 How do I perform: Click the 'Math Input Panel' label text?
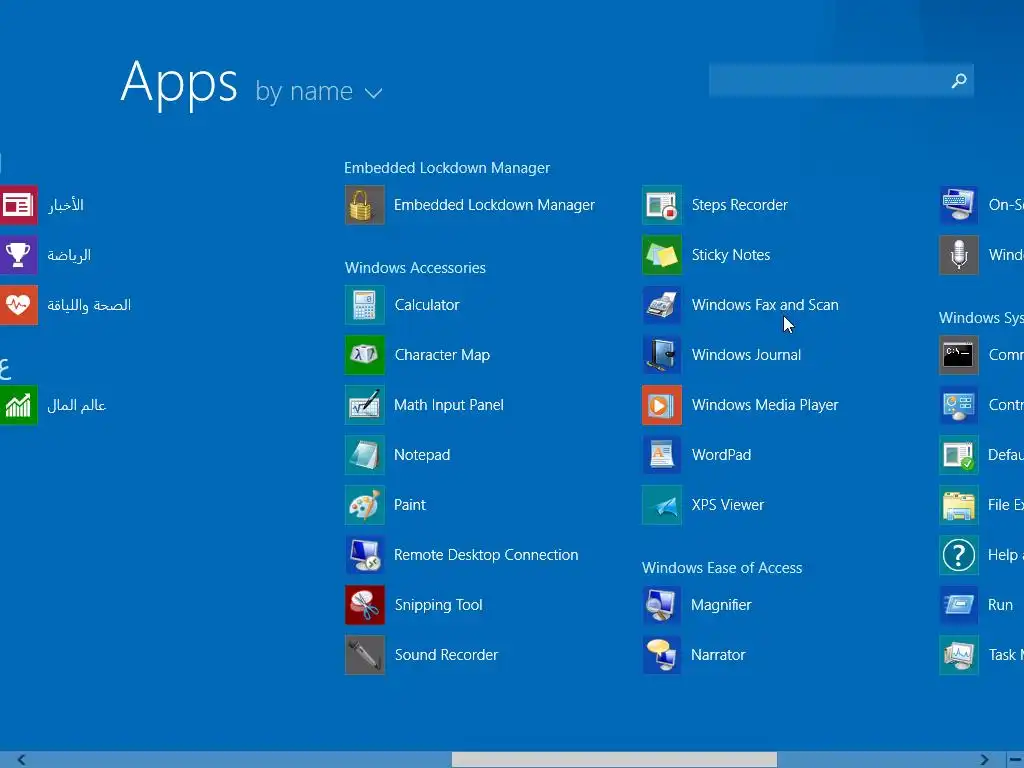pyautogui.click(x=449, y=405)
